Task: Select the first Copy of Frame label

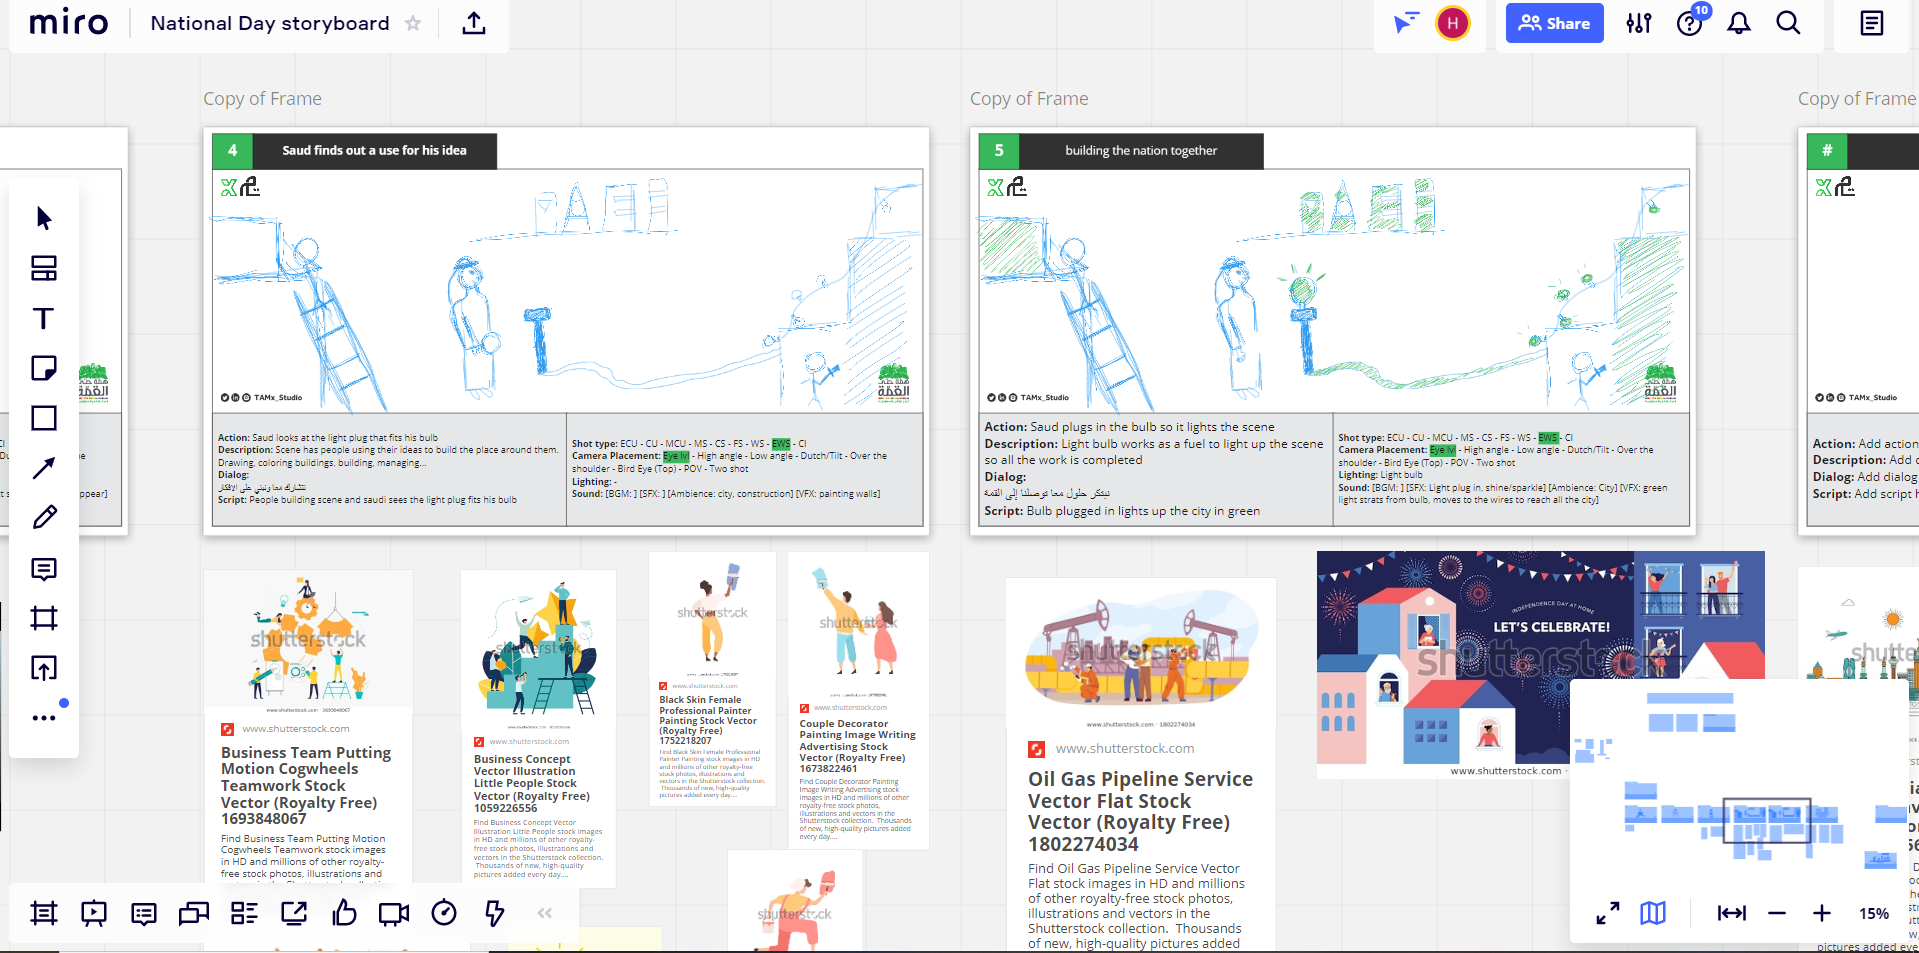Action: [x=262, y=98]
